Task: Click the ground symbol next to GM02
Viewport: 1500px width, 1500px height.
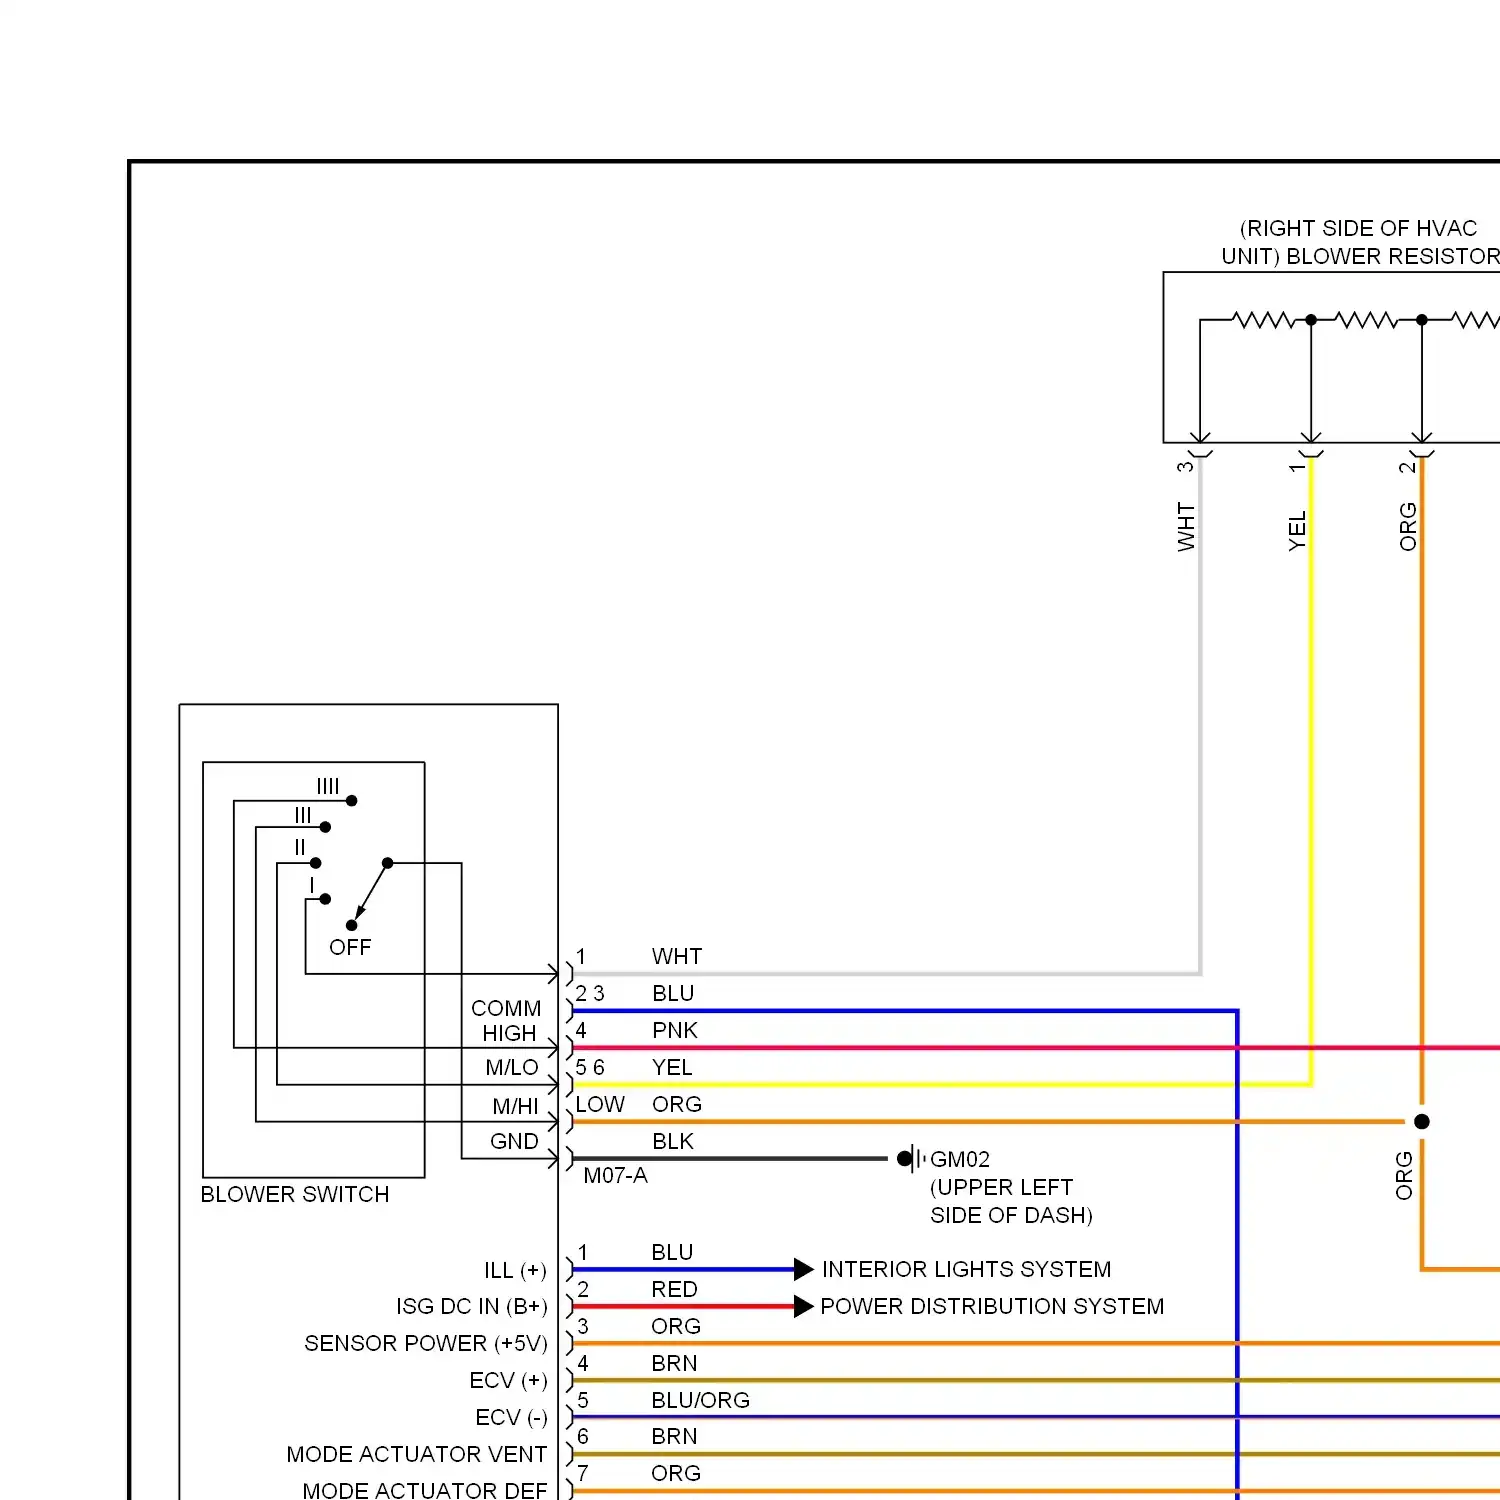Action: pyautogui.click(x=911, y=1159)
